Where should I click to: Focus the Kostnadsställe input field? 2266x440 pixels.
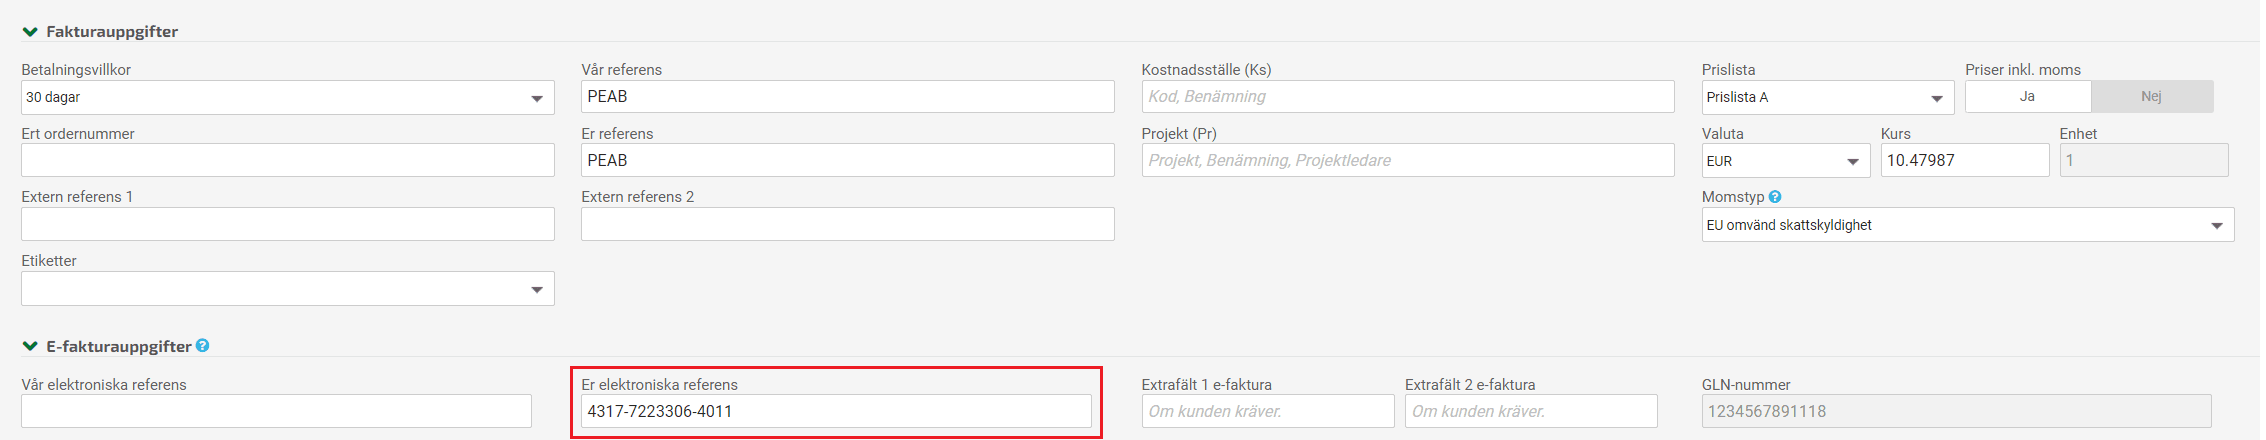(1408, 97)
